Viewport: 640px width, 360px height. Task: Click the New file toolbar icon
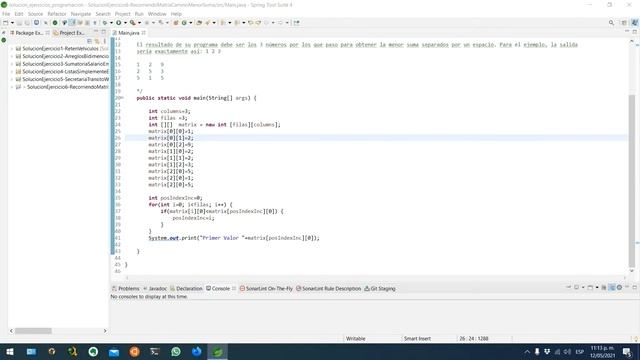click(x=6, y=23)
